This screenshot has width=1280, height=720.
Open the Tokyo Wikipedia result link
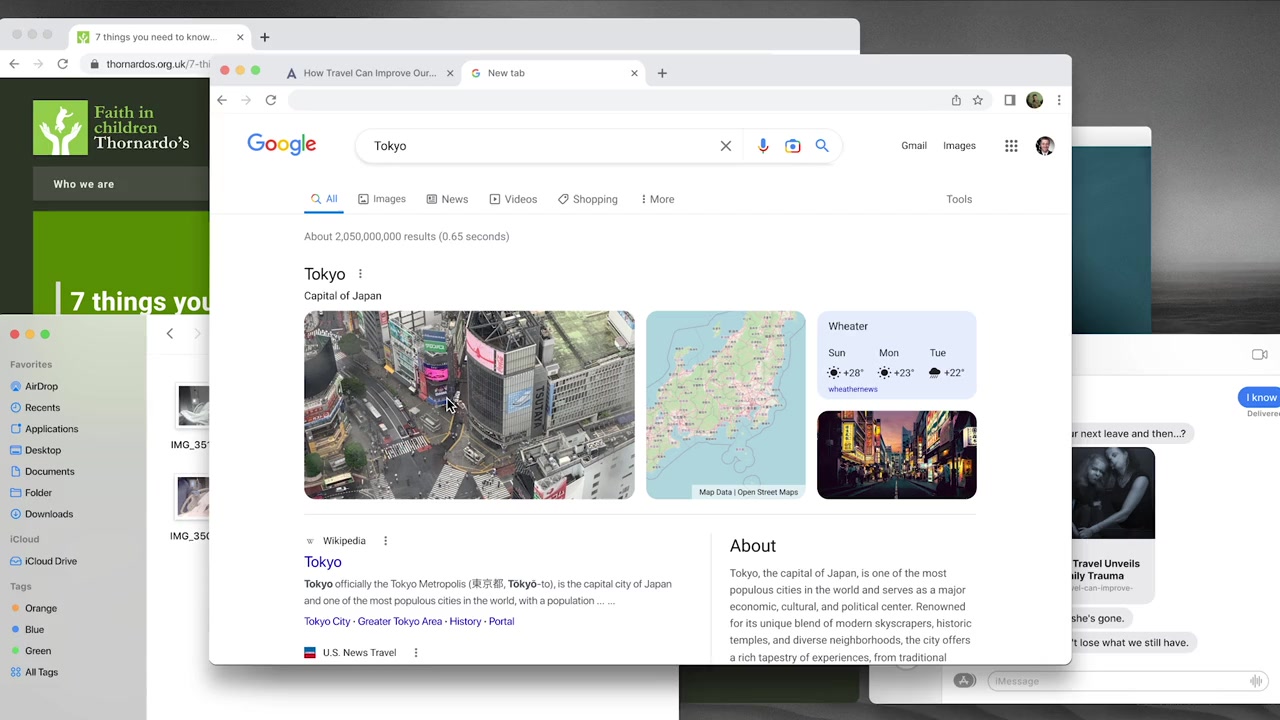point(323,562)
